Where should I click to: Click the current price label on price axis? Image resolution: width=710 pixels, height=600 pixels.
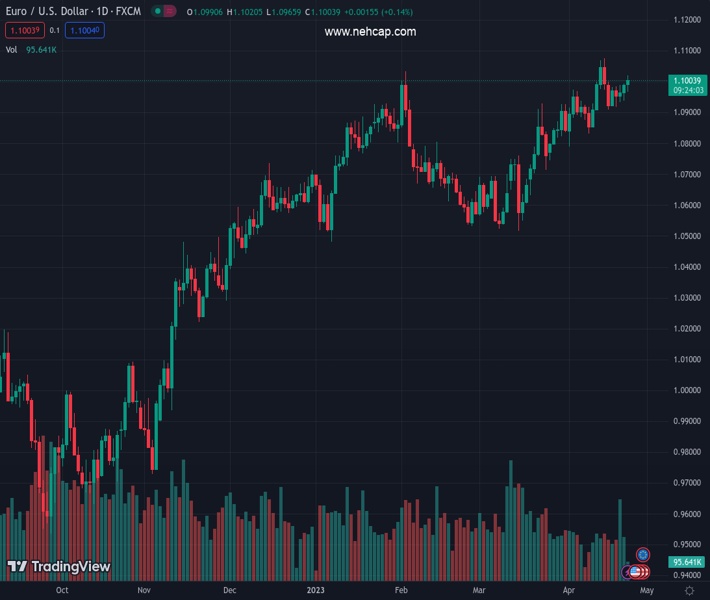pyautogui.click(x=686, y=80)
